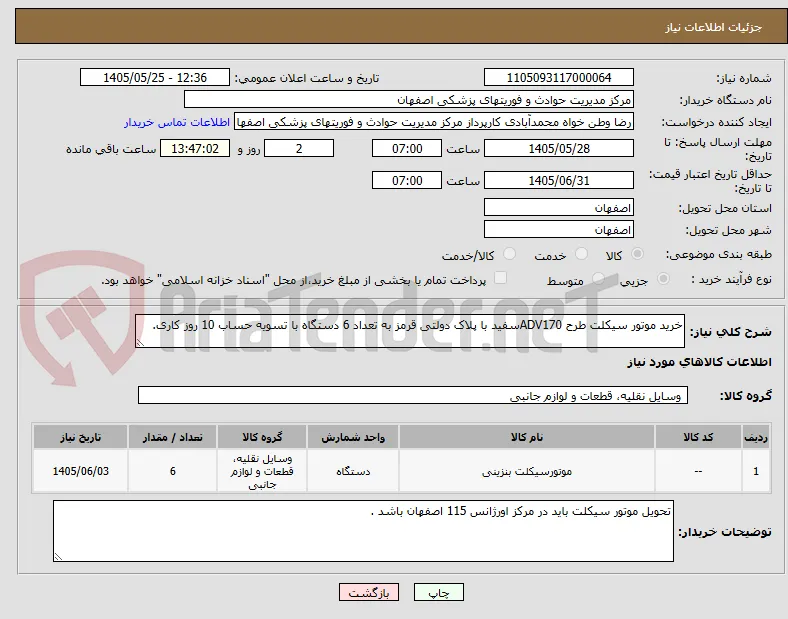Click the announcement date field 1405/05/25 - 12:36
The width and height of the screenshot is (788, 619).
point(155,77)
